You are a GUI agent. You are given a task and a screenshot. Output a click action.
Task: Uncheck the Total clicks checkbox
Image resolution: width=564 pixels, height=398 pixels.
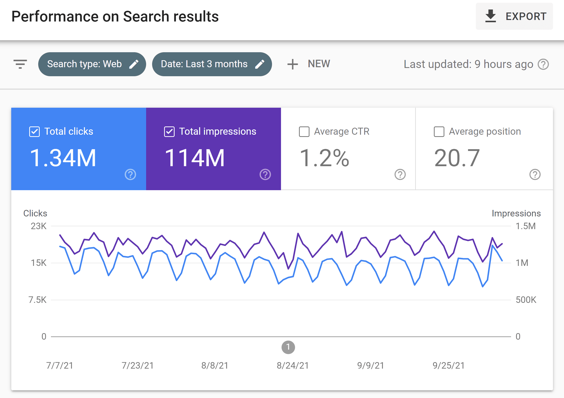pyautogui.click(x=35, y=132)
